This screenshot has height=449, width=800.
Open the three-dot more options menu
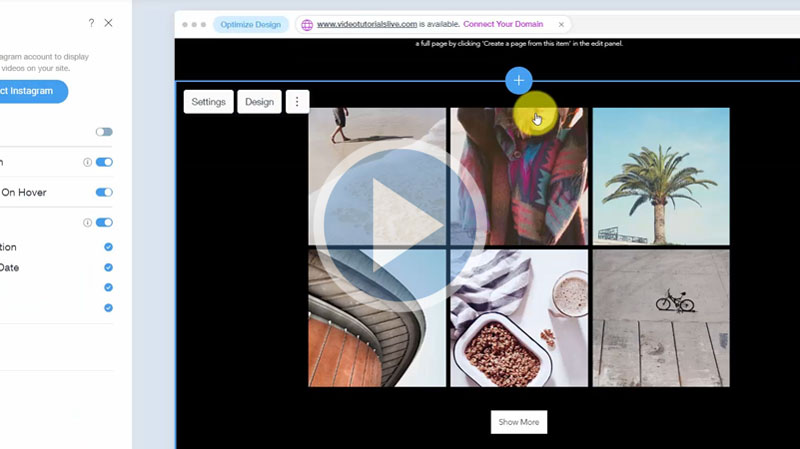coord(296,102)
